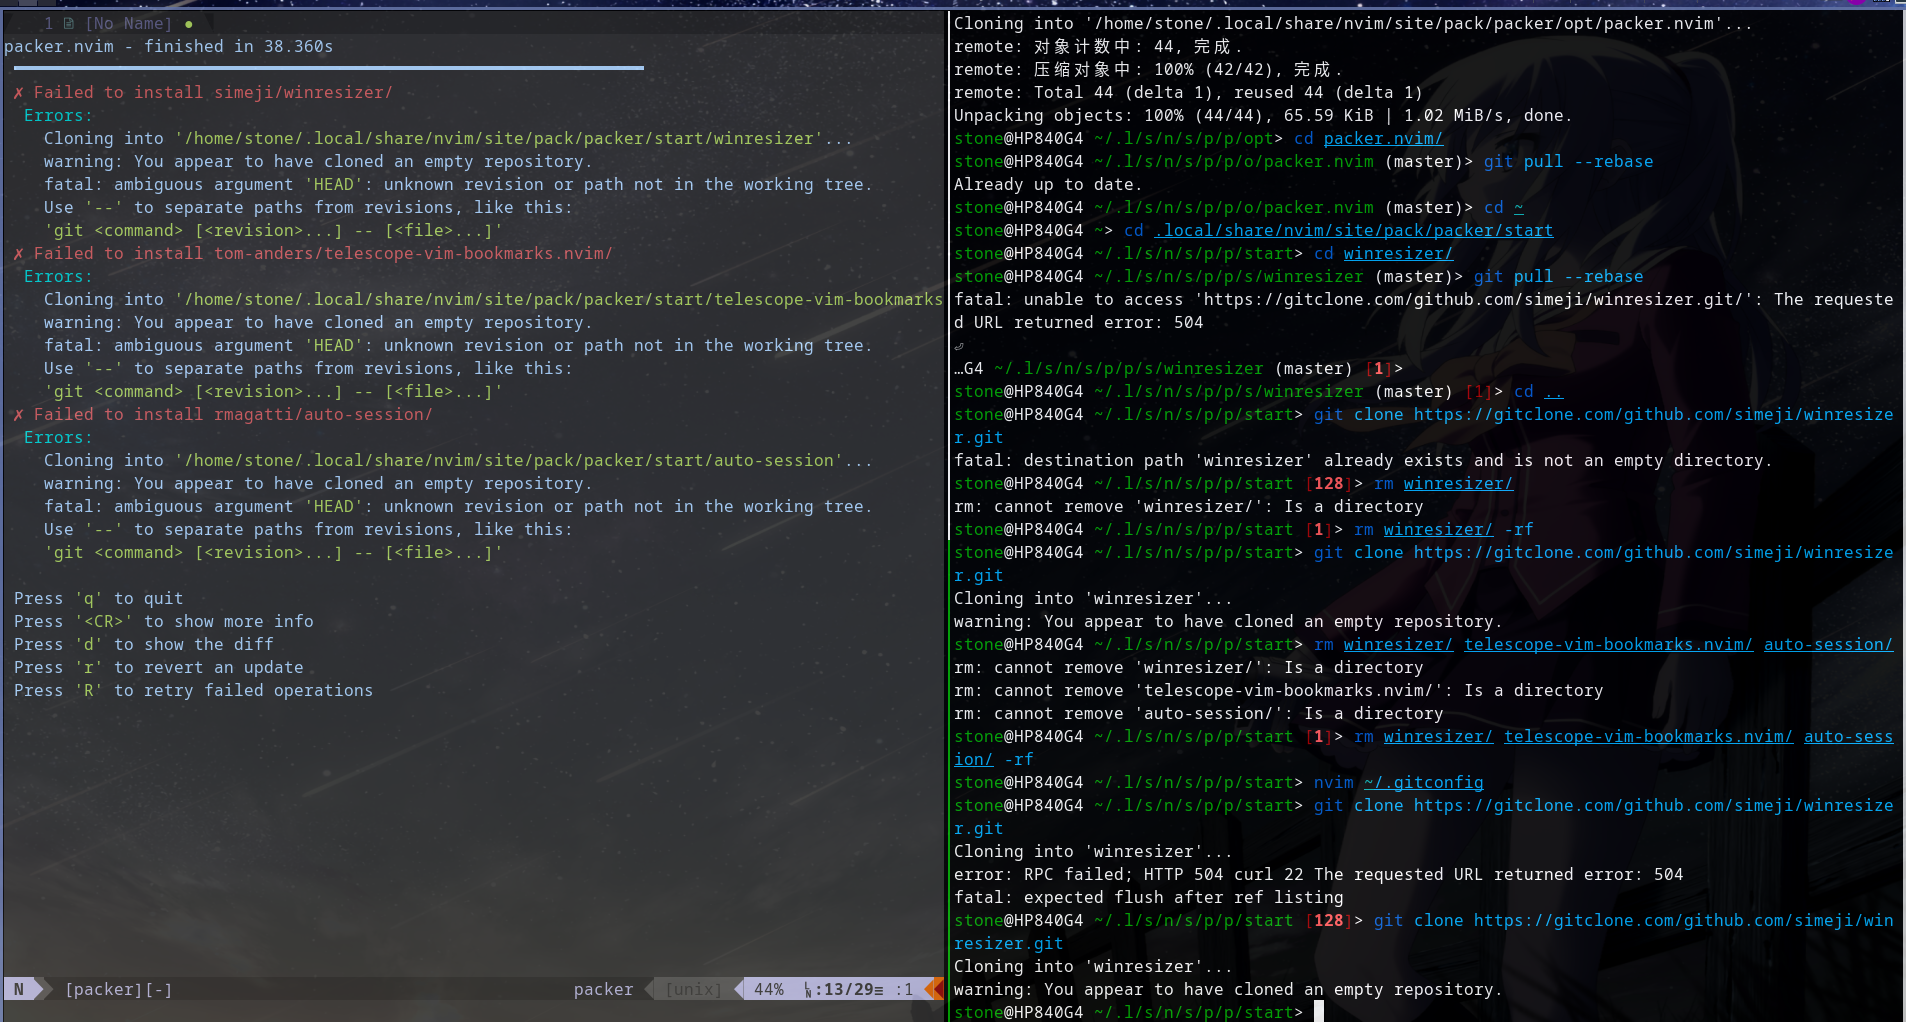The height and width of the screenshot is (1022, 1906).
Task: Expand the Errors section under simeji/winresizer
Action: point(57,115)
